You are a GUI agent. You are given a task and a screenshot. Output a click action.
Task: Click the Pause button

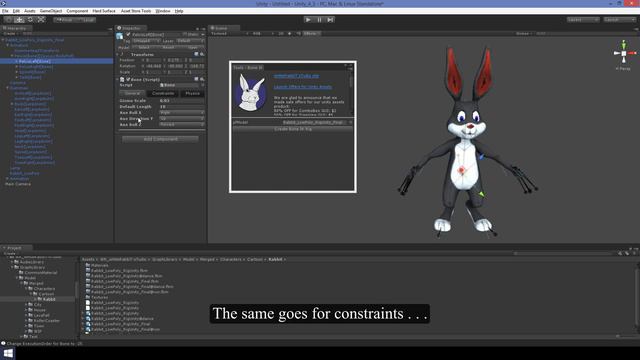coord(319,20)
